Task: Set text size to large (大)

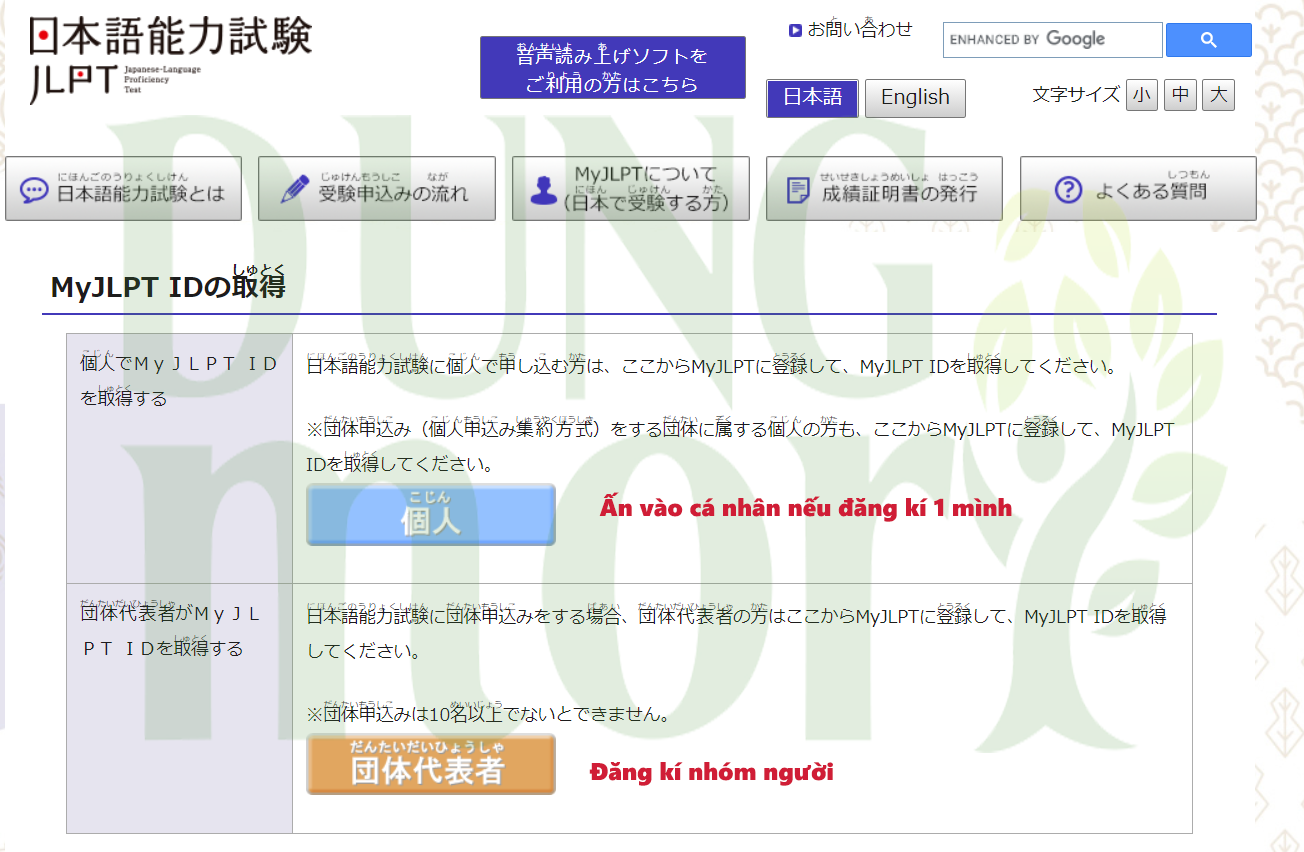Action: pyautogui.click(x=1218, y=95)
